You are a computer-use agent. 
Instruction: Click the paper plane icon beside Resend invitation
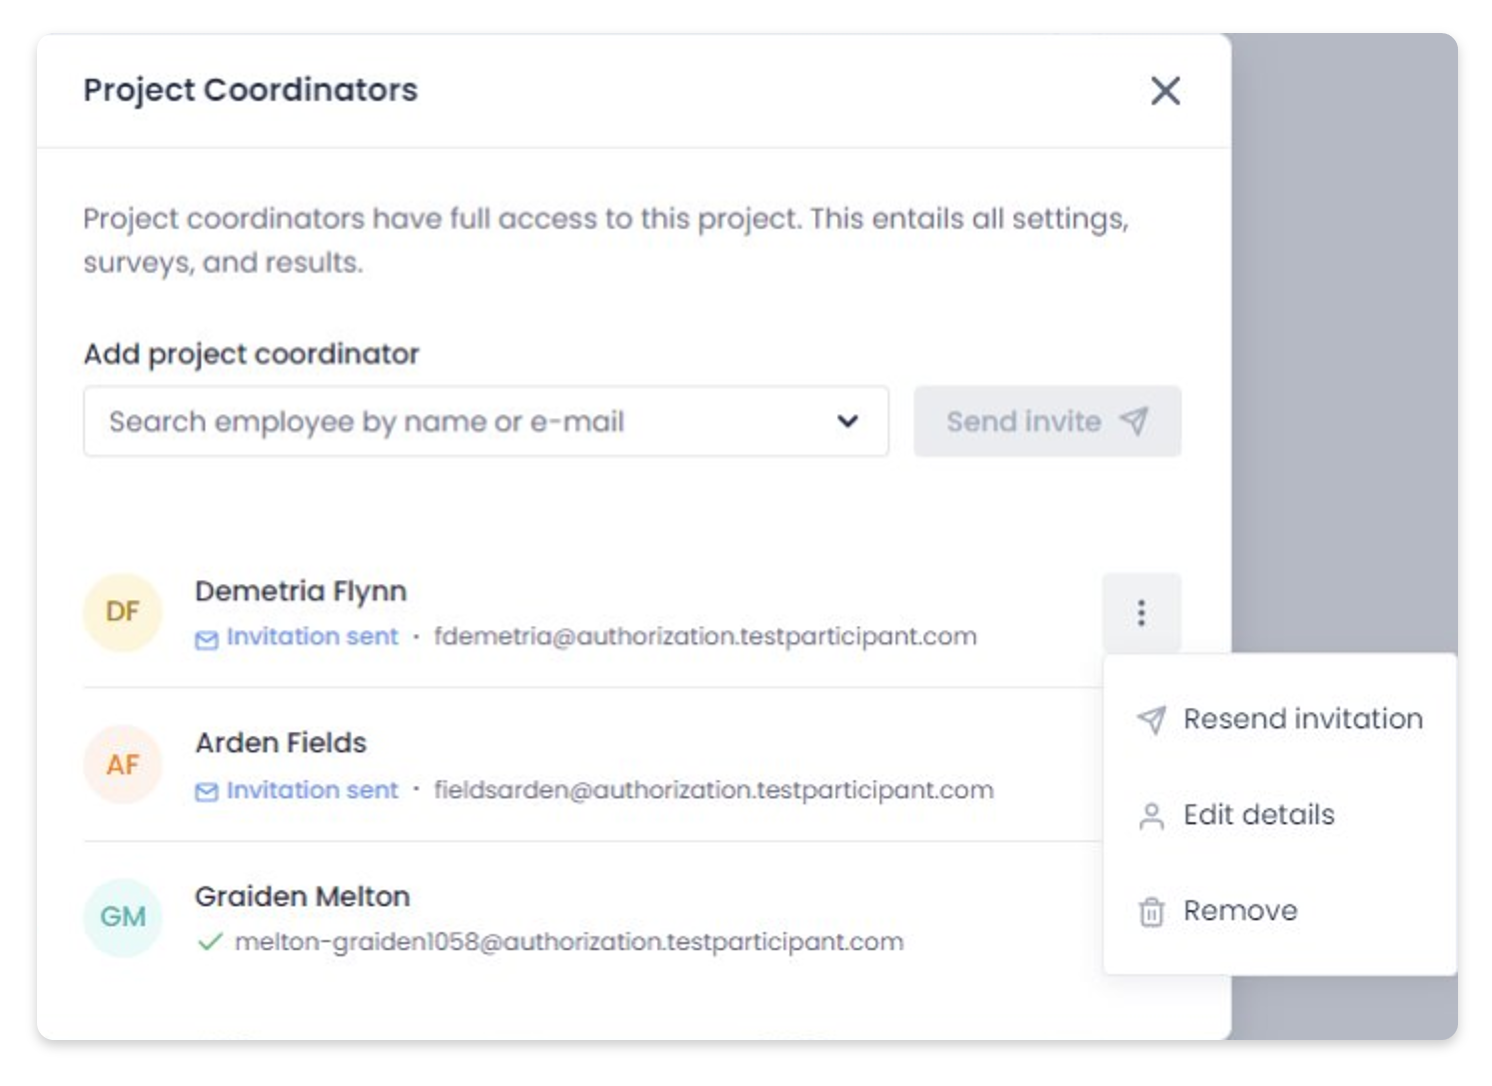click(x=1151, y=719)
